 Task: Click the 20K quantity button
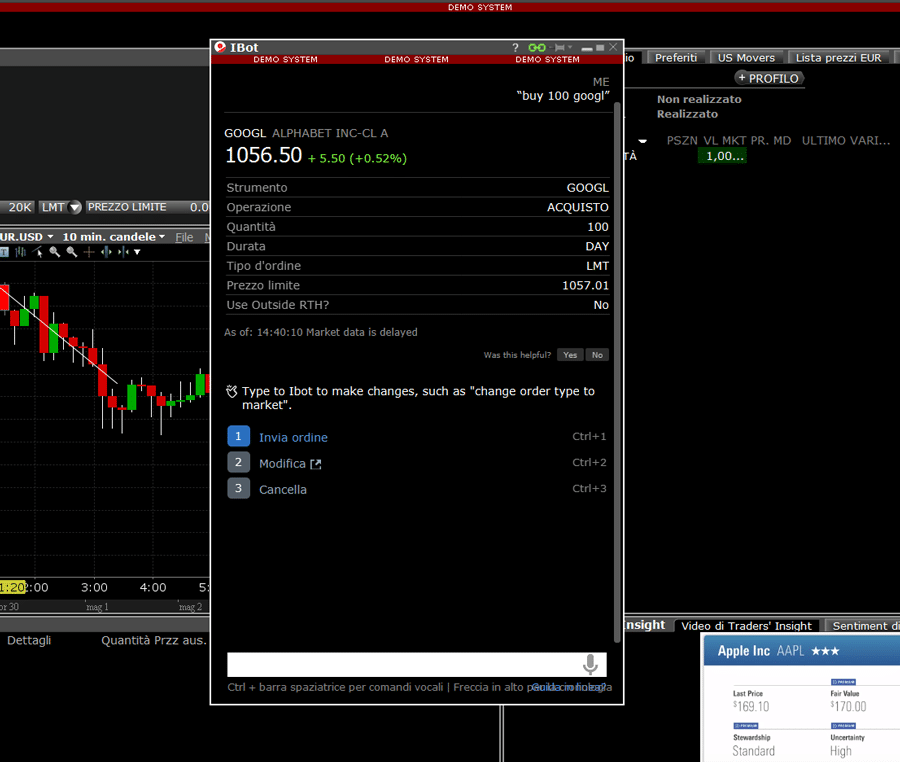(x=19, y=207)
